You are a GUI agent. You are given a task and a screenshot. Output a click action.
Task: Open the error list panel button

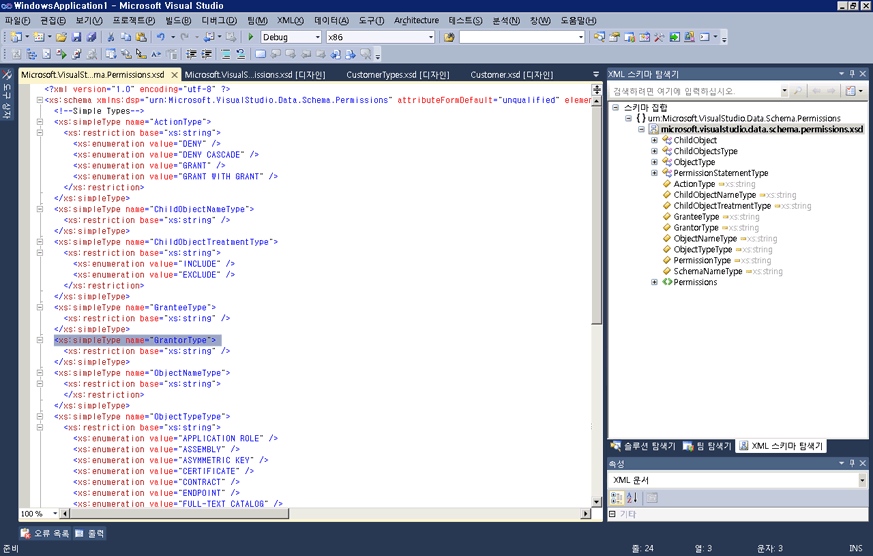tap(45, 533)
